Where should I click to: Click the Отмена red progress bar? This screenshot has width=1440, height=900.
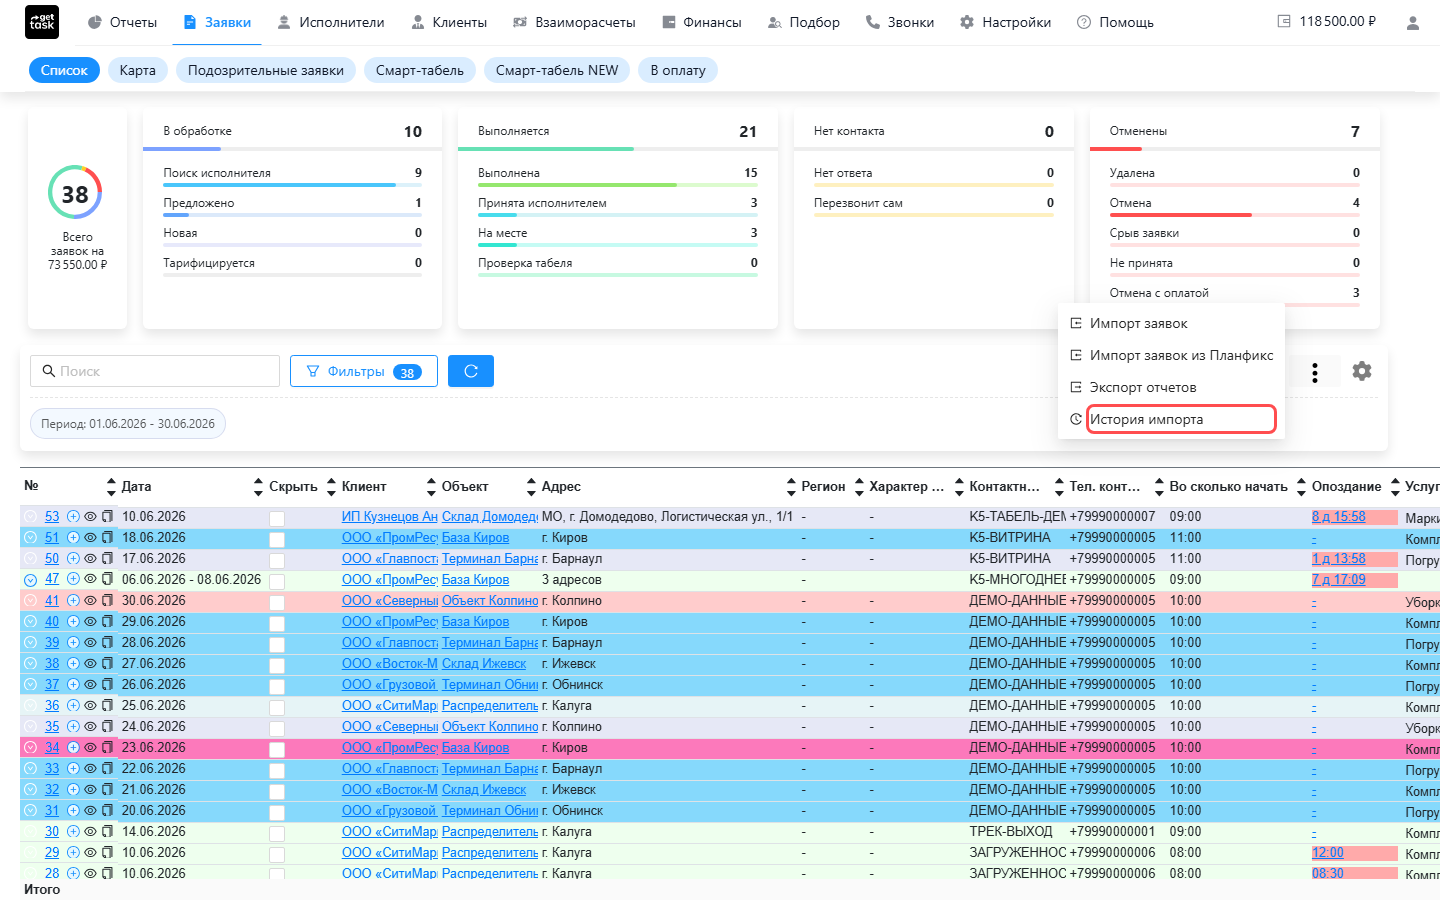pyautogui.click(x=1181, y=215)
